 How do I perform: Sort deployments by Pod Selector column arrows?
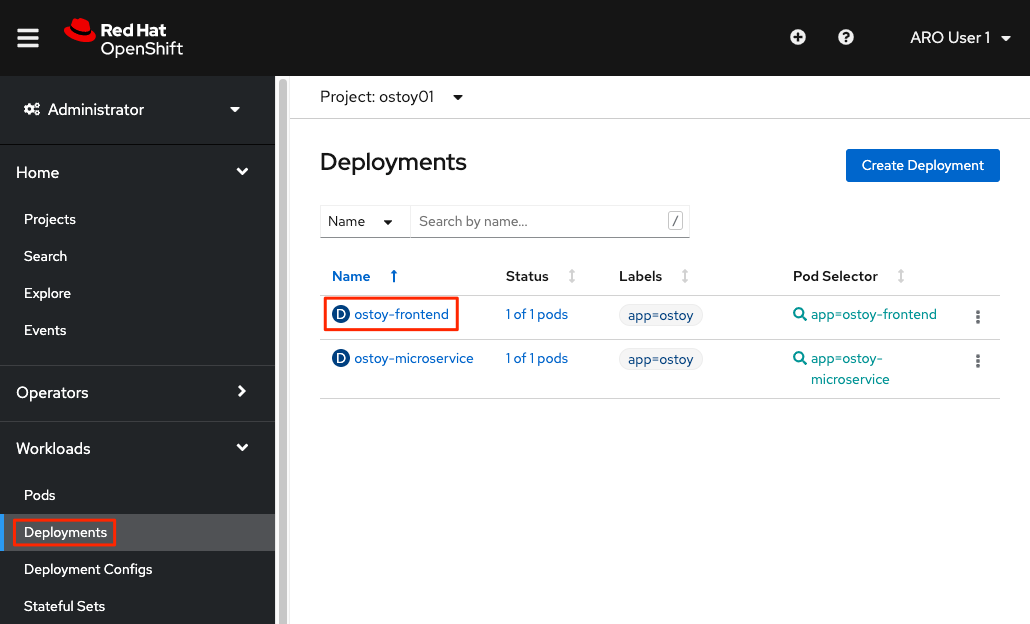coord(901,276)
